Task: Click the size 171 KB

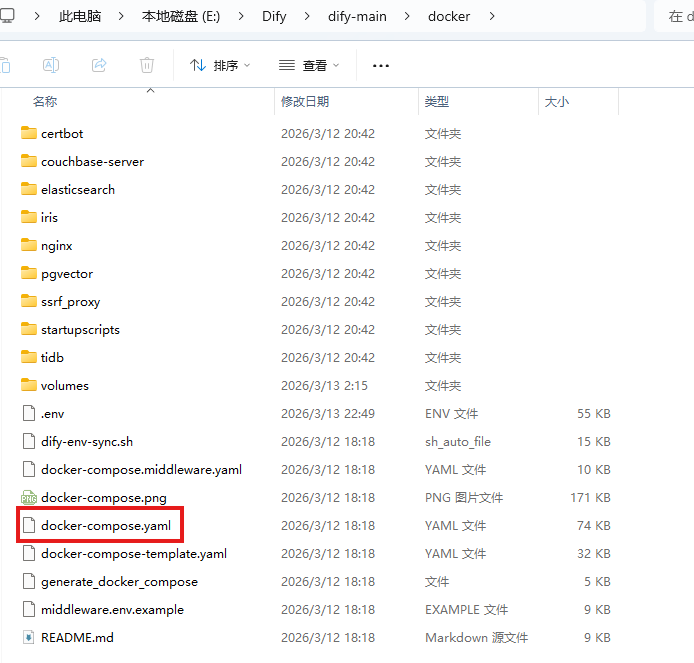Action: click(590, 497)
